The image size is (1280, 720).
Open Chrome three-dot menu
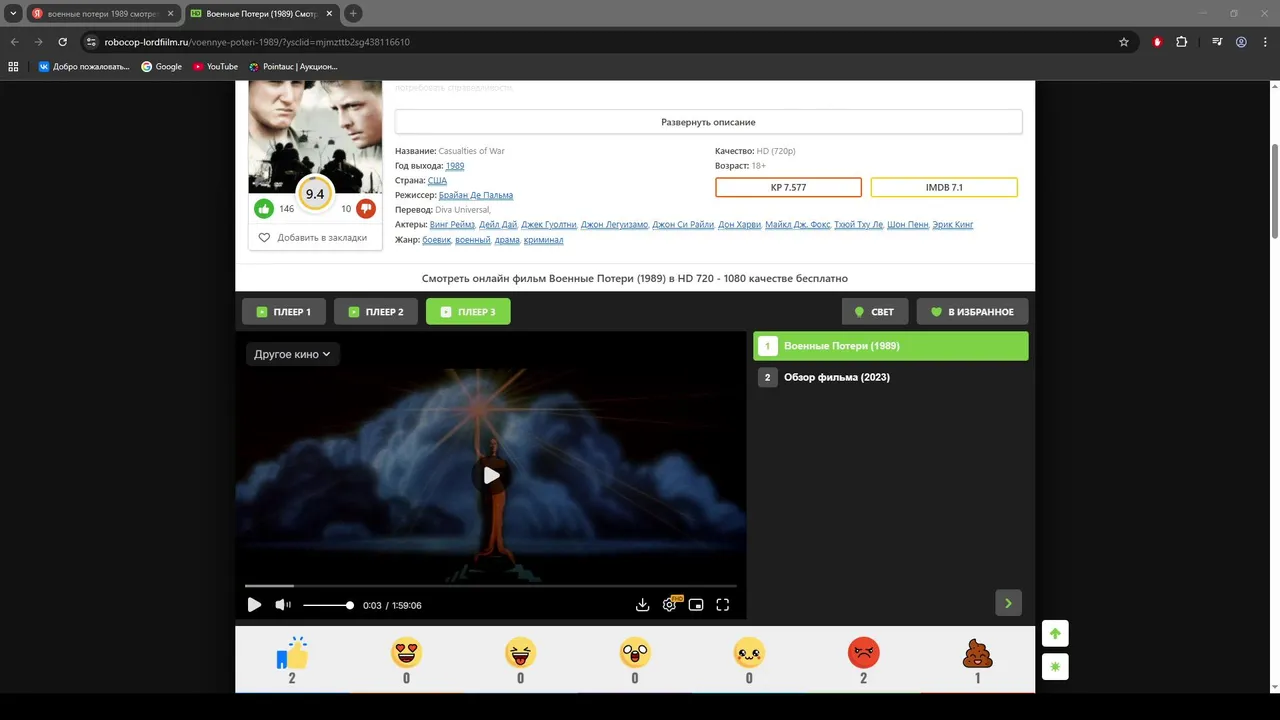point(1265,42)
